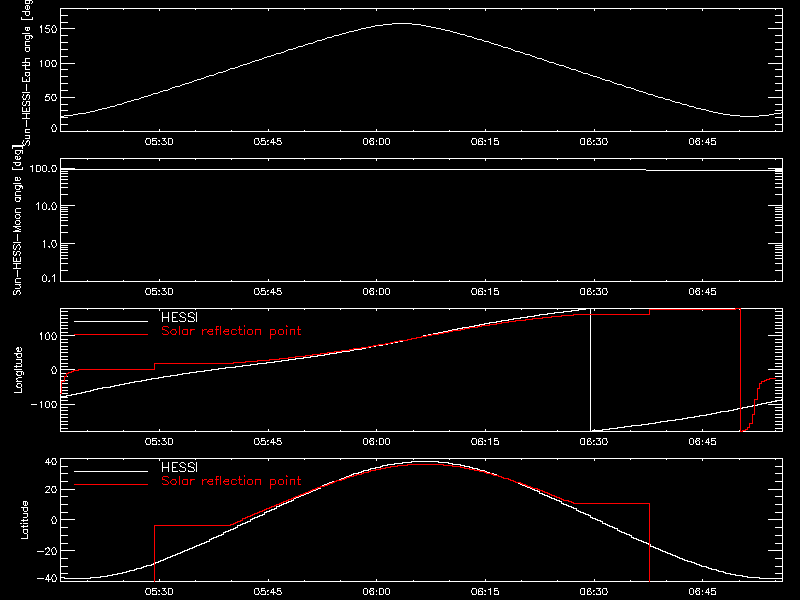Click the red legend line in Longitude plot
This screenshot has height=600, width=800.
[x=111, y=335]
